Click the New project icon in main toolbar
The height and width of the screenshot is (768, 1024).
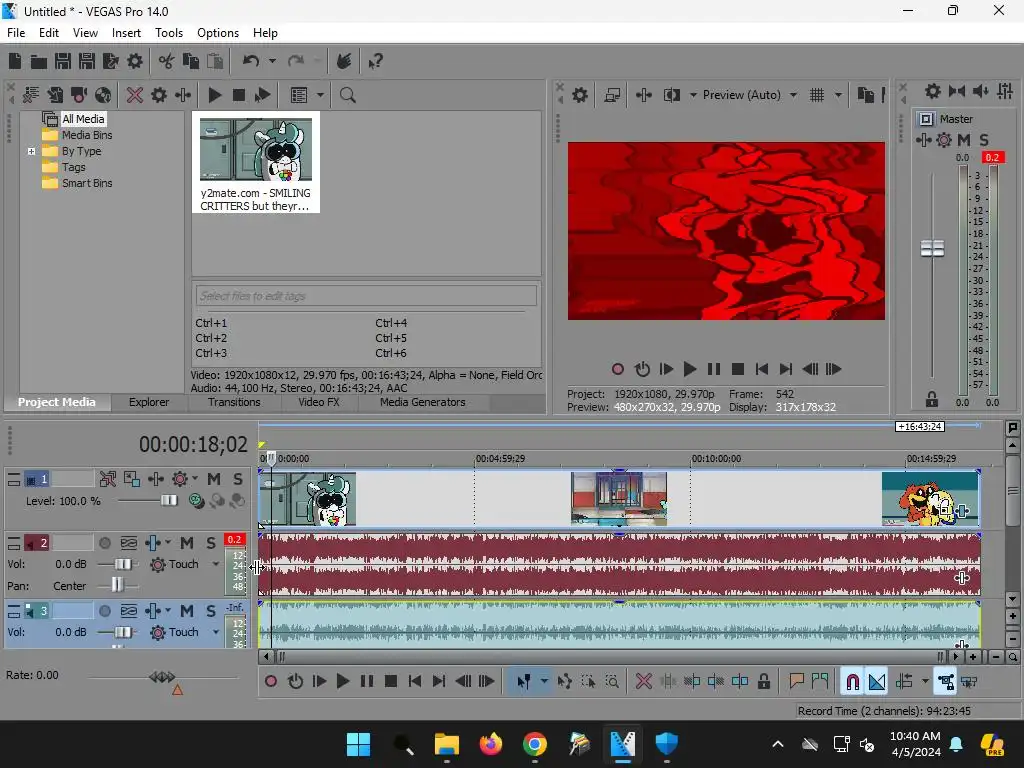(15, 61)
